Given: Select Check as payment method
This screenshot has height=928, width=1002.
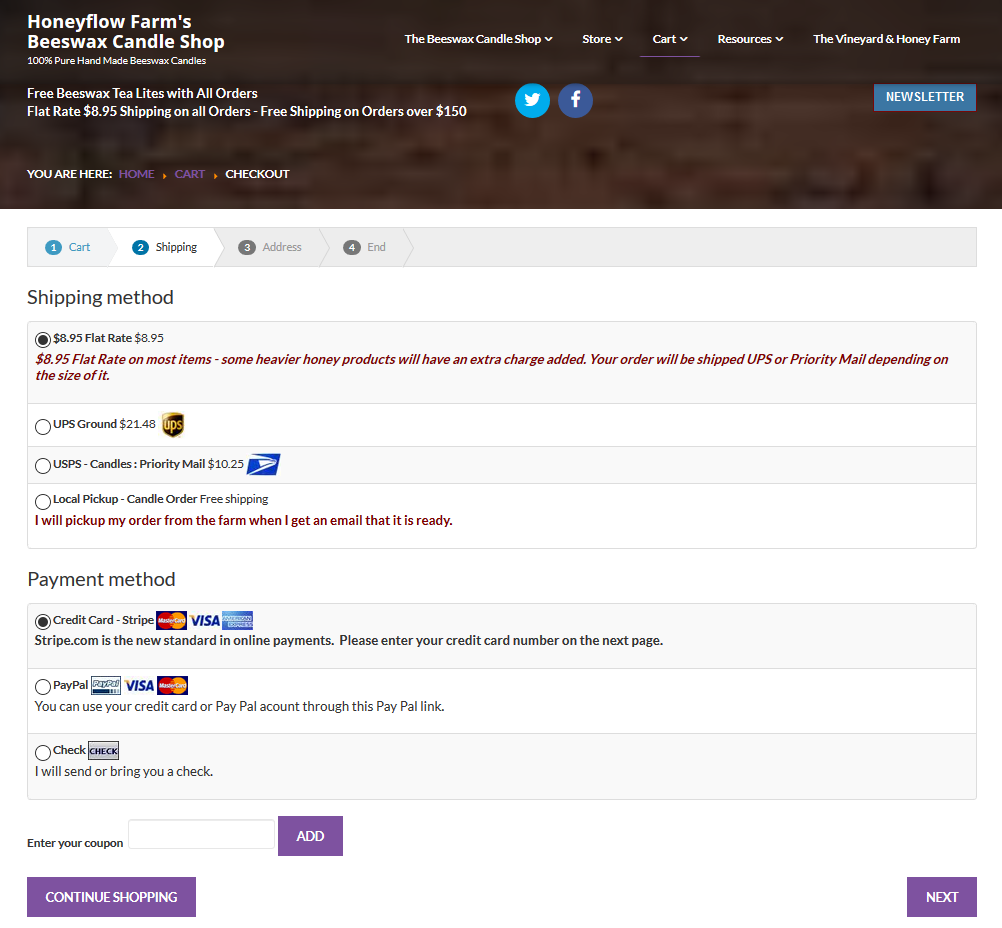Looking at the screenshot, I should click(43, 752).
